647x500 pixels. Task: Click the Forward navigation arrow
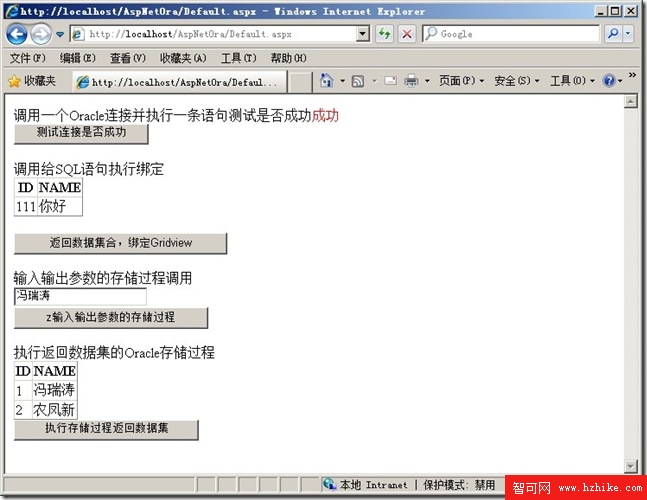click(x=41, y=34)
